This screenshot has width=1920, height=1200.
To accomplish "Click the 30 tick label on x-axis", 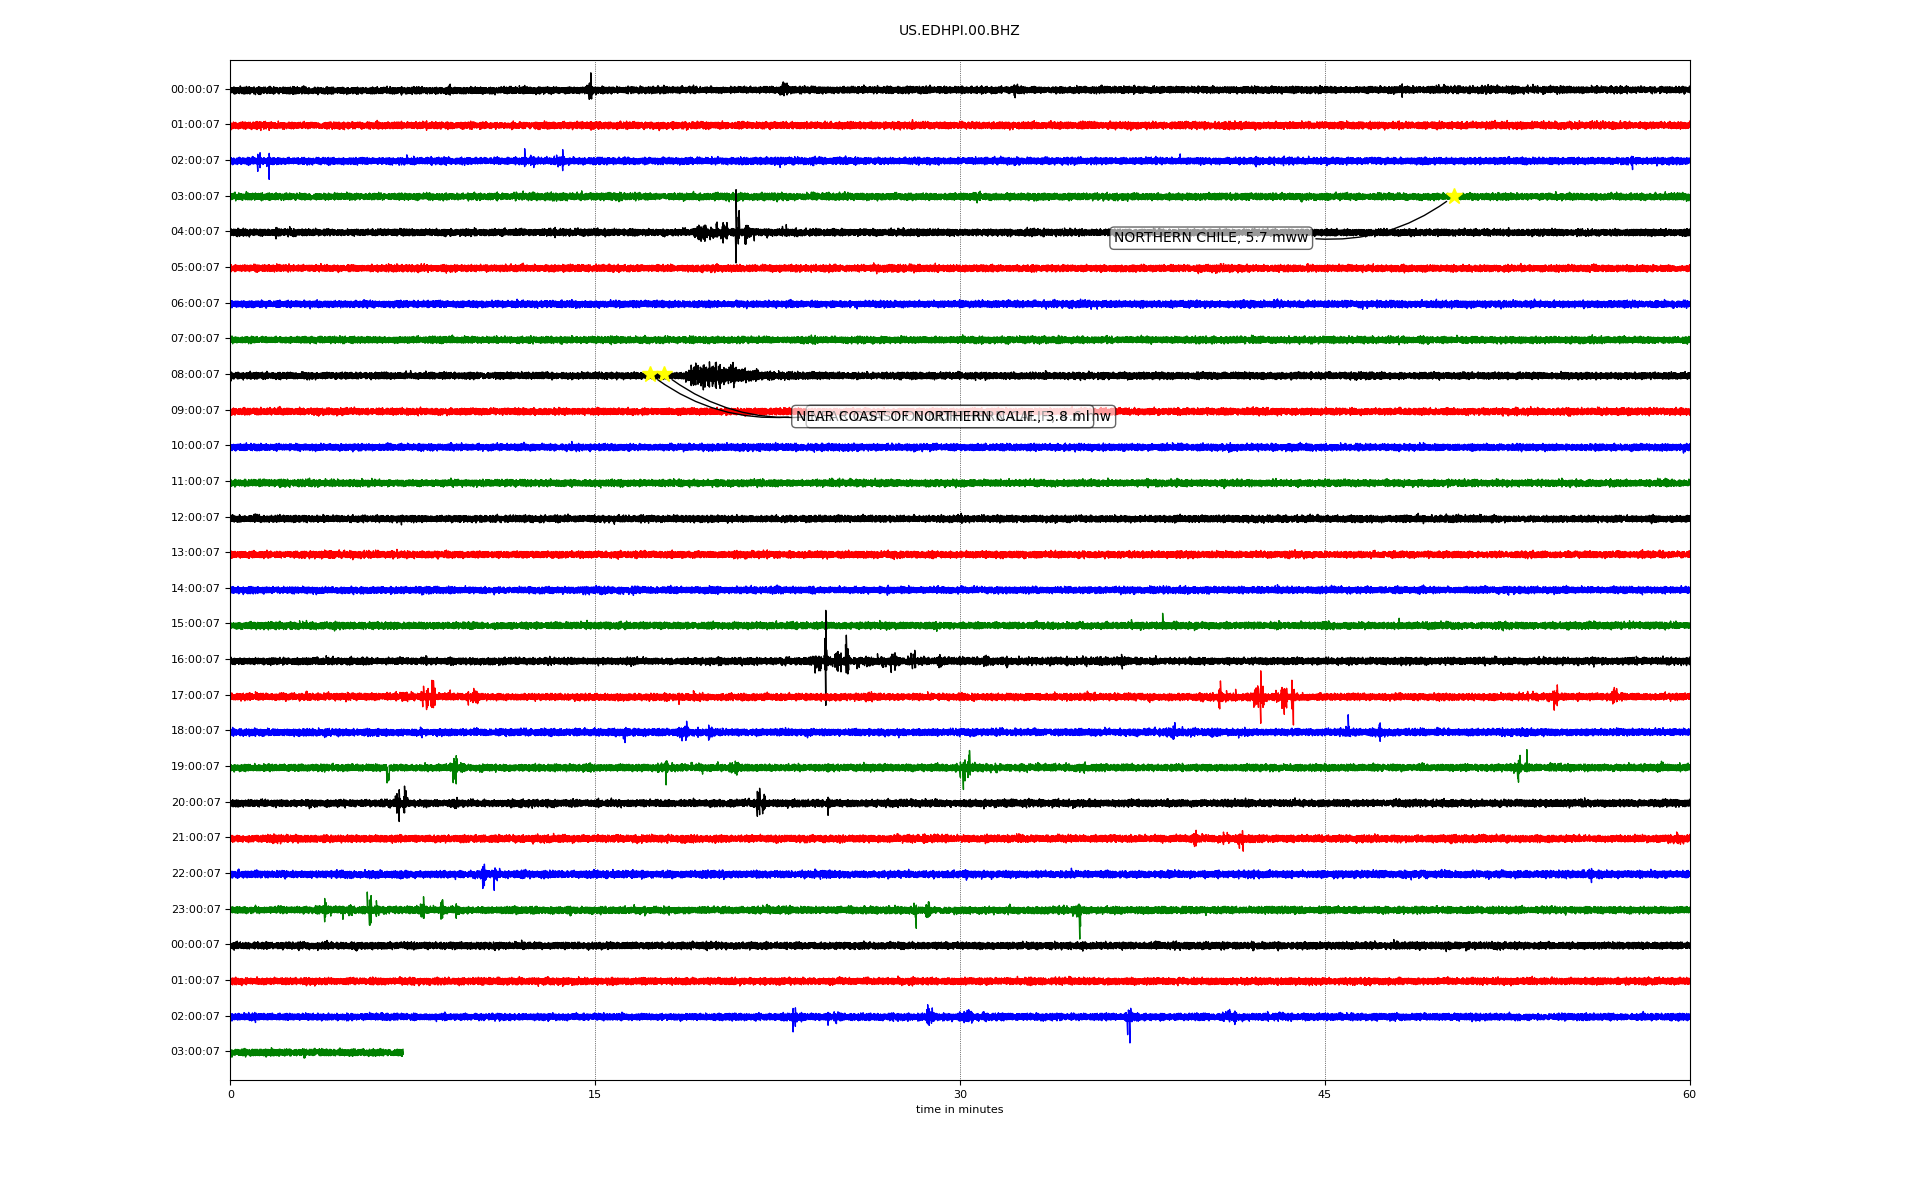I will 960,1094.
